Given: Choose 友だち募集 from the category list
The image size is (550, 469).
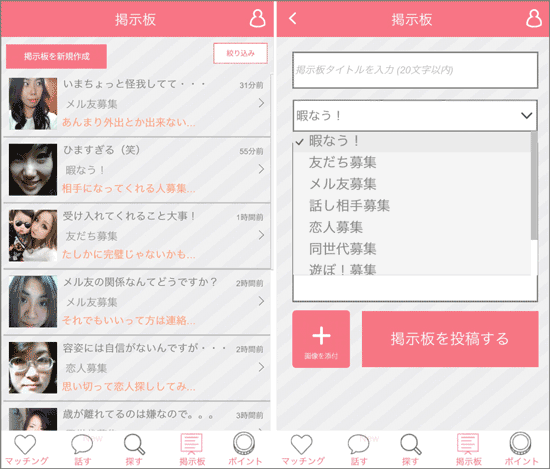Looking at the screenshot, I should click(343, 162).
